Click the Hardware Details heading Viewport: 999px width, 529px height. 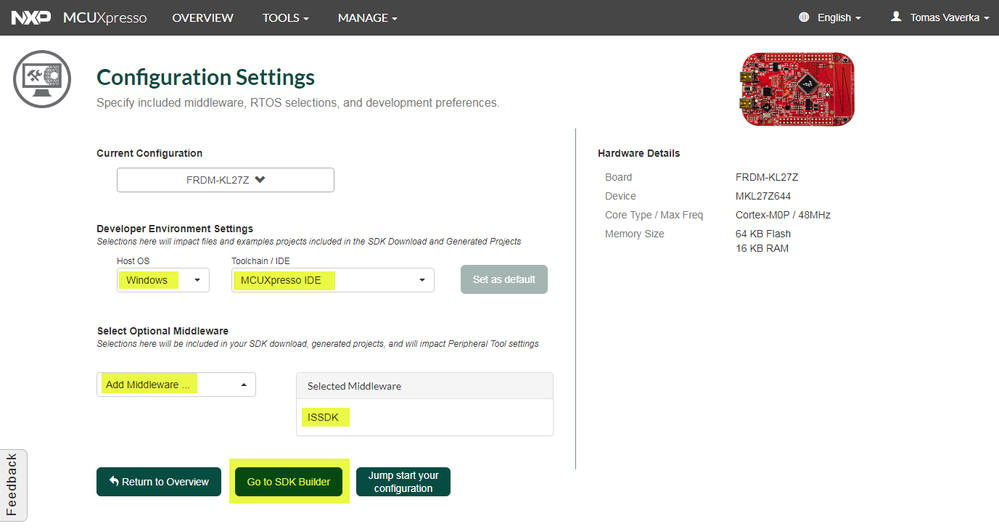coord(638,154)
